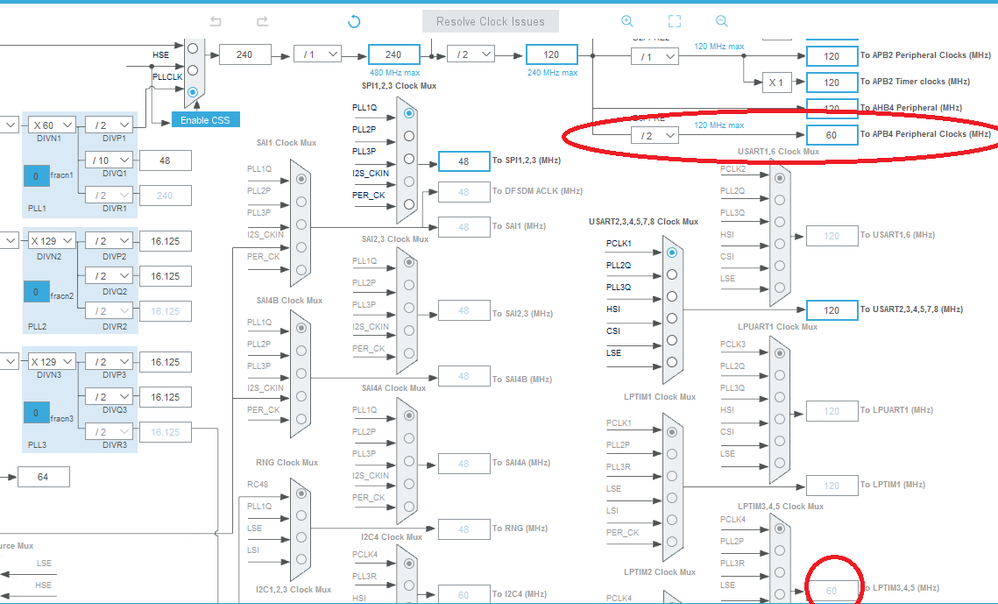The image size is (998, 604).
Task: Open the DIVQ1 divider dropdown
Action: (x=109, y=160)
